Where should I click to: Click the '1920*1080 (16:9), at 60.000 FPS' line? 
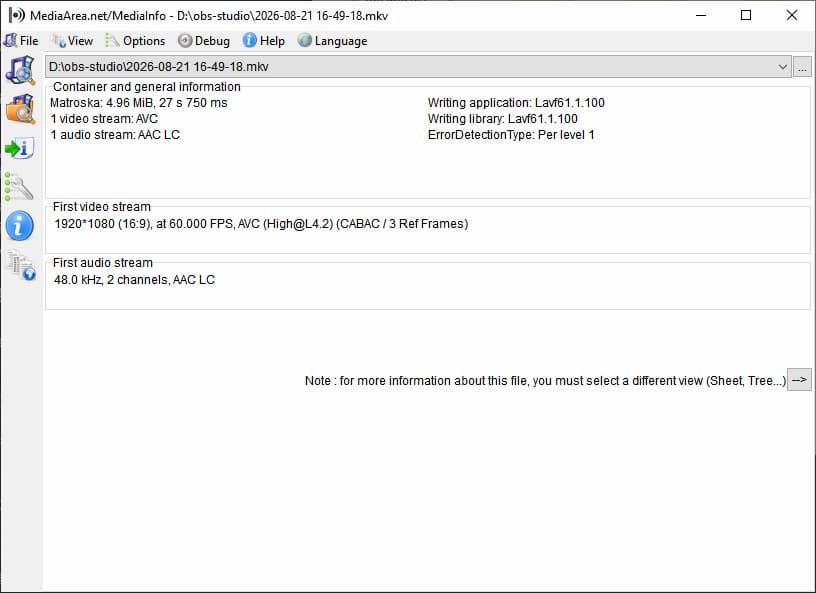[x=261, y=224]
